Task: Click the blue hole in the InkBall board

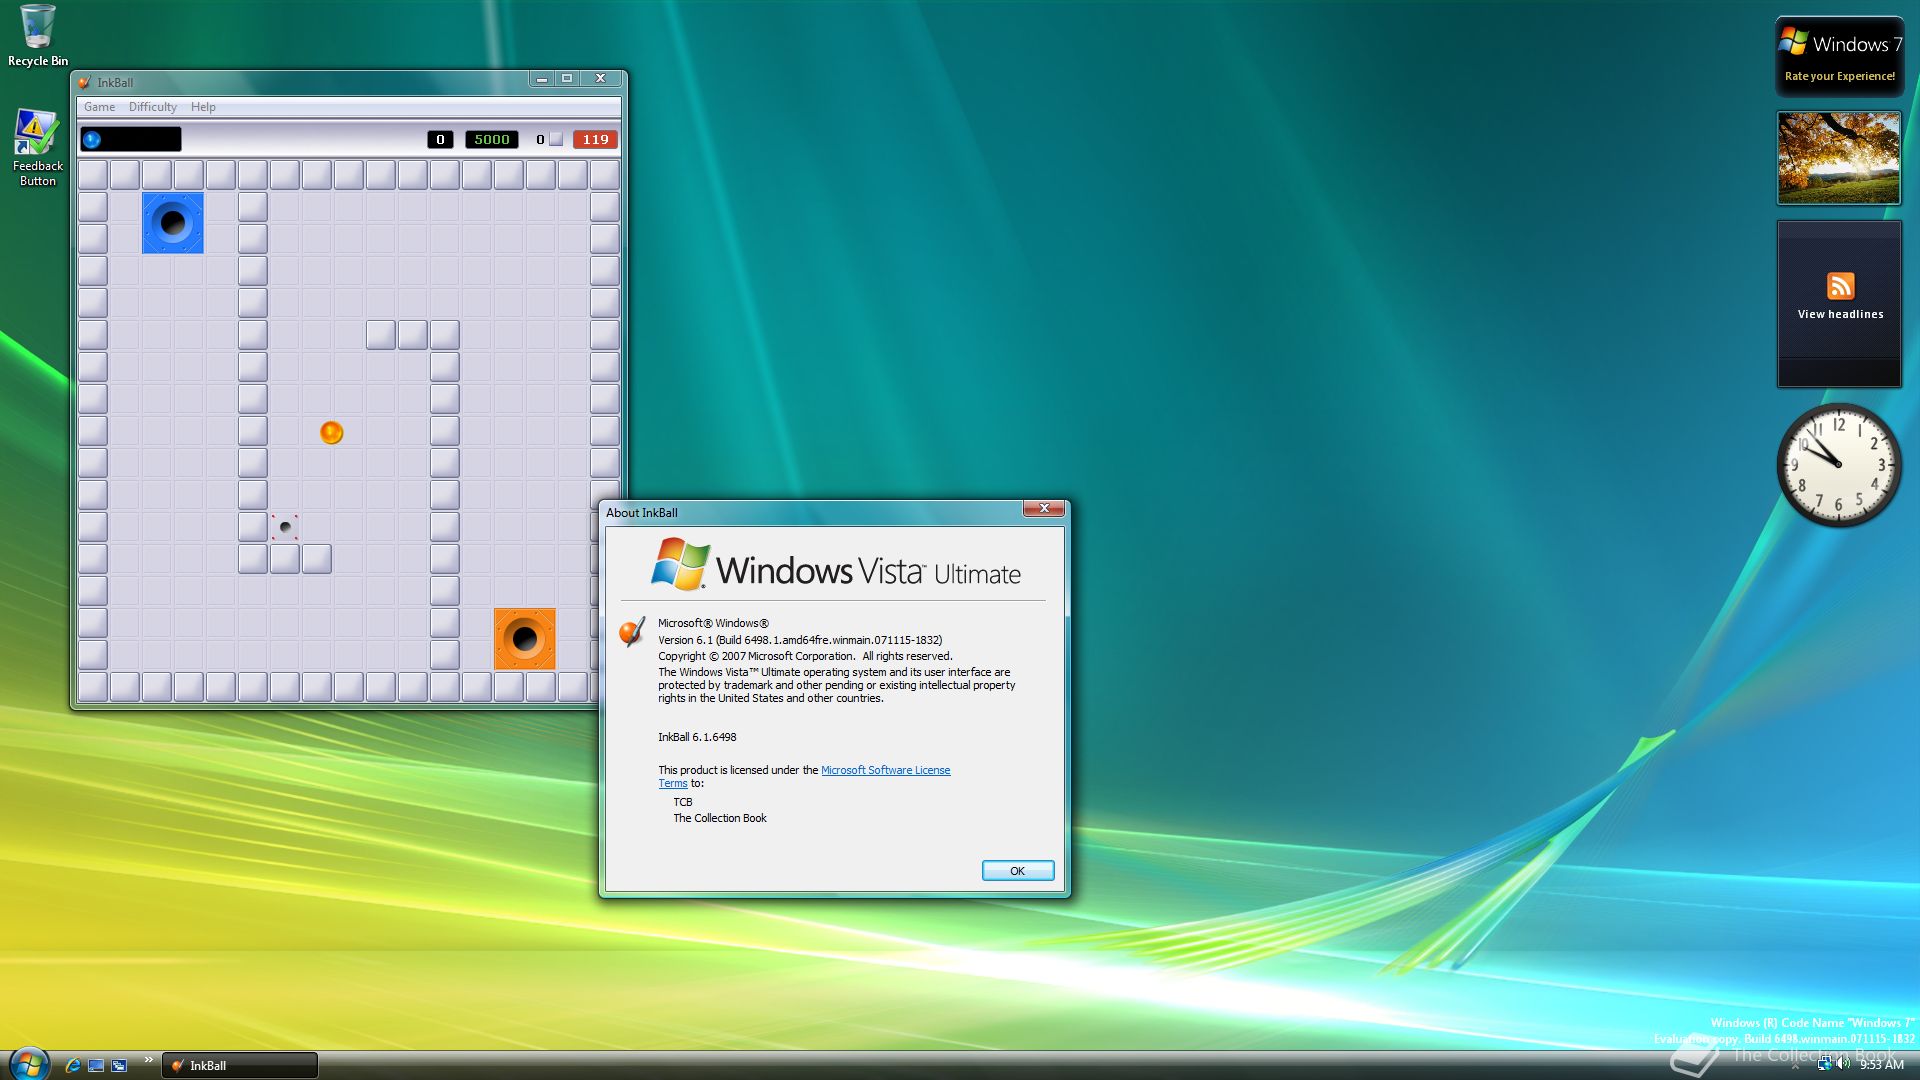Action: pos(173,223)
